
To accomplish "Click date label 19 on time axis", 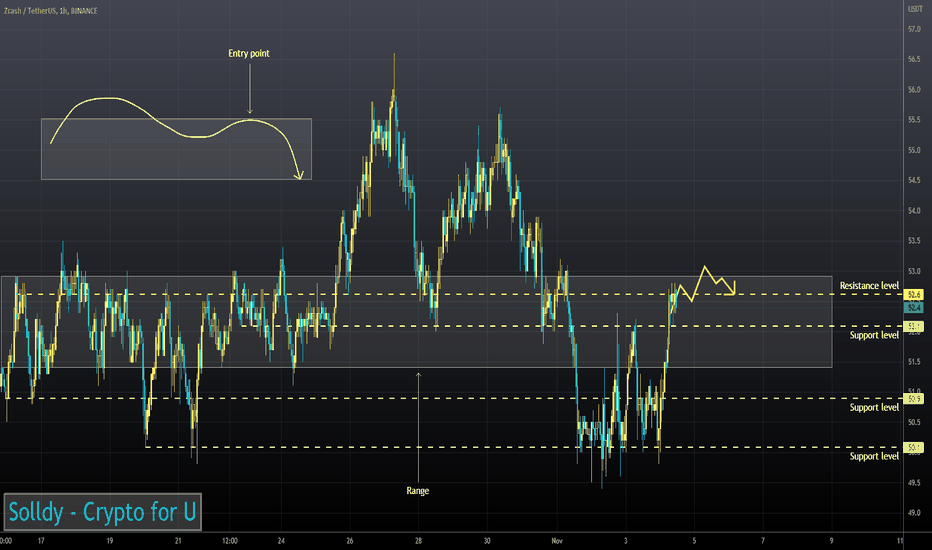I will [109, 541].
